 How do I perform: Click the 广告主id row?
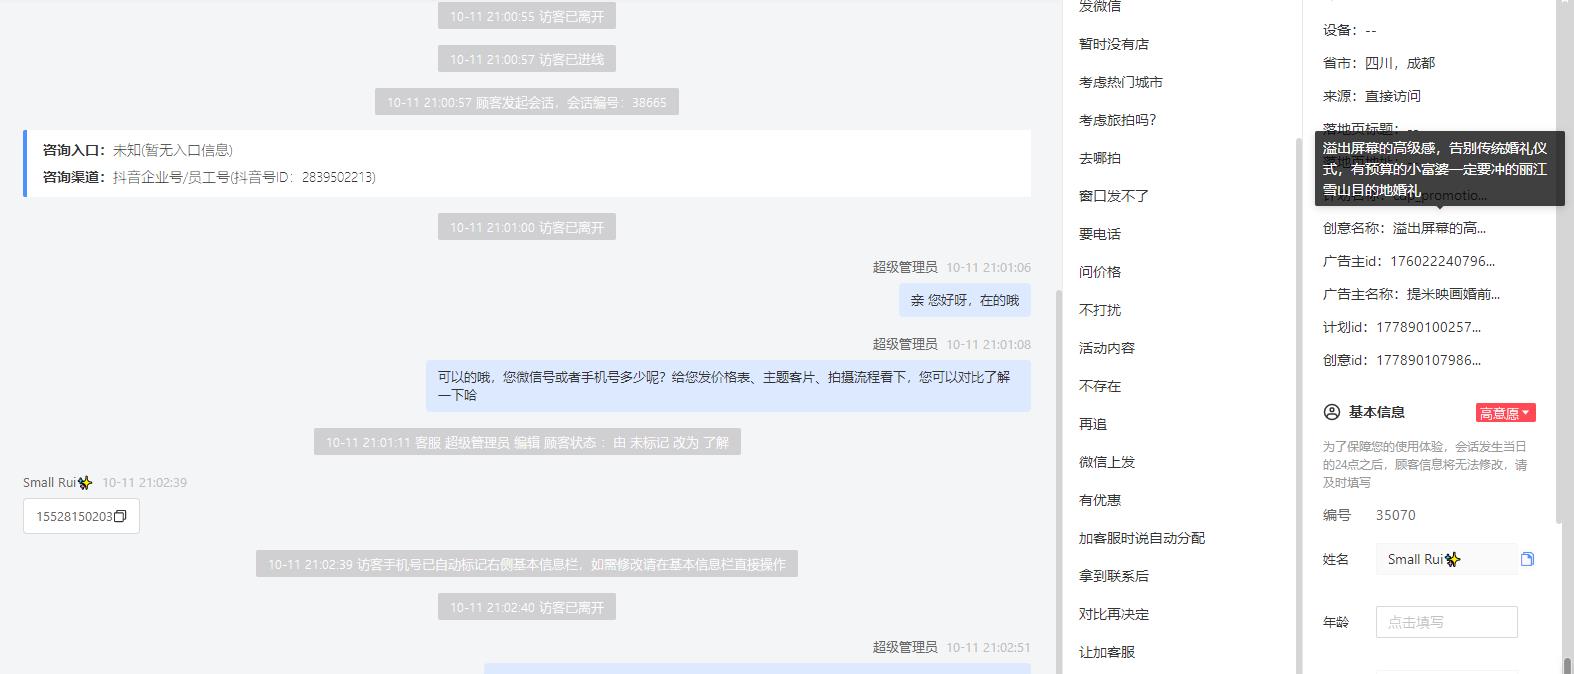point(1409,261)
